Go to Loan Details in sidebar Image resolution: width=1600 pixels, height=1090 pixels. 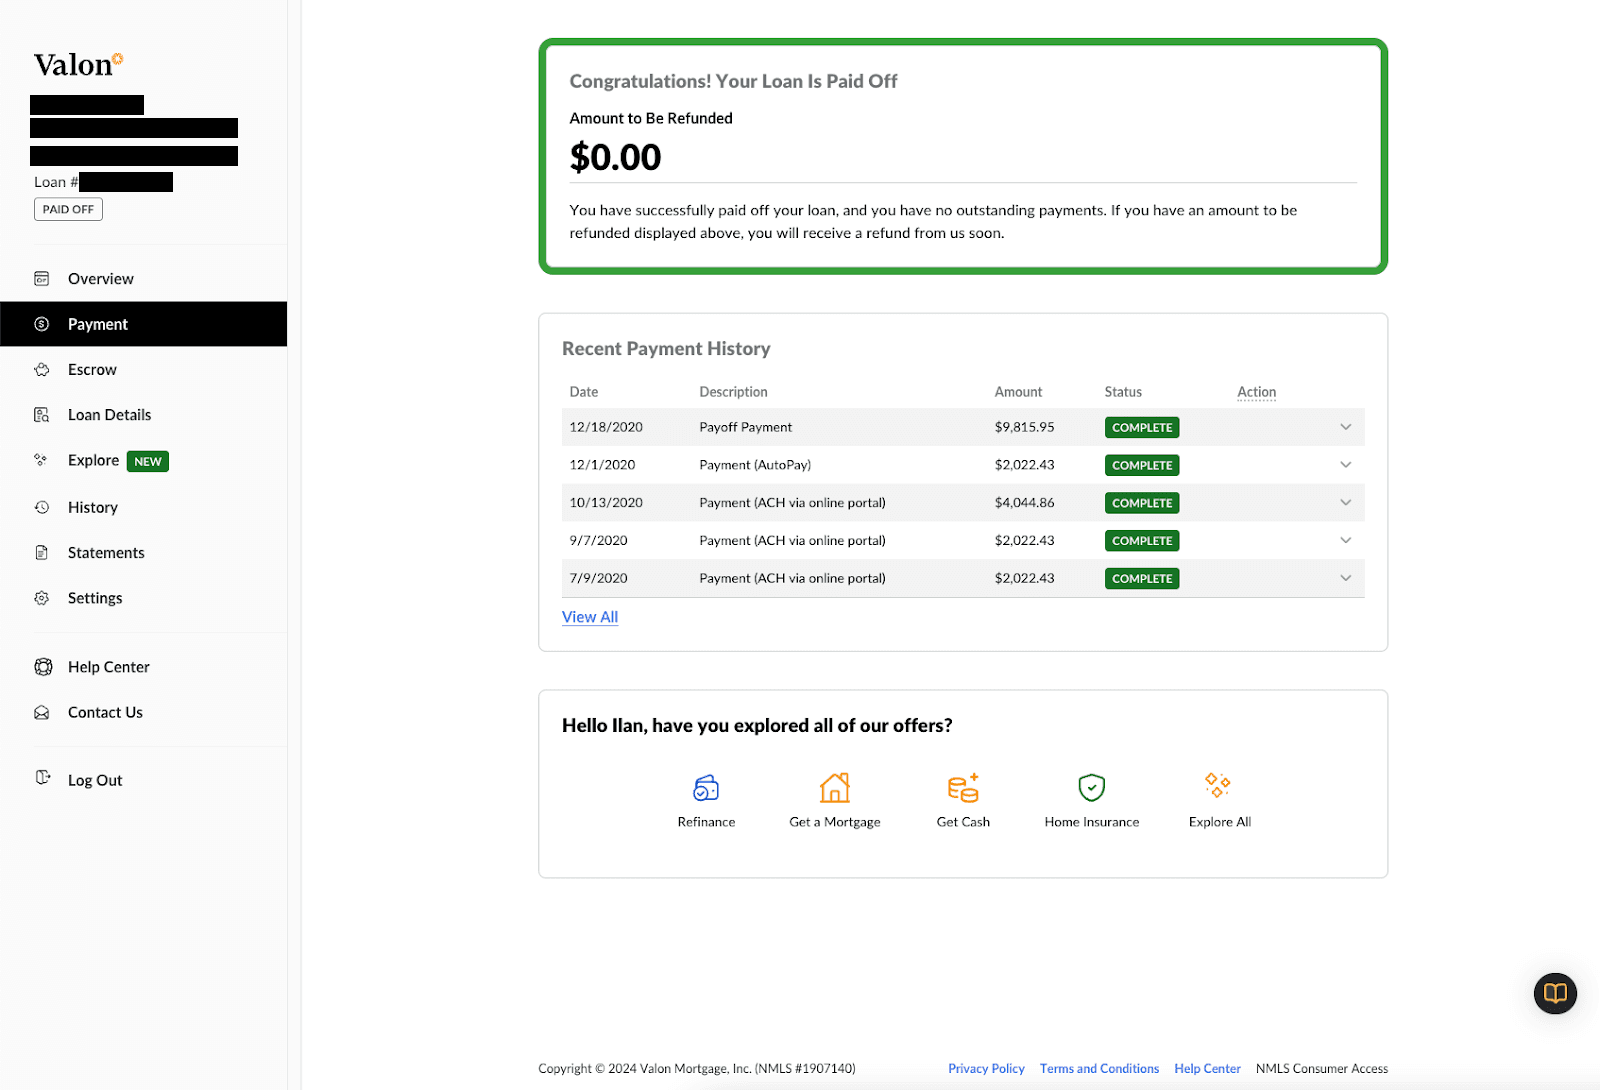pos(109,415)
